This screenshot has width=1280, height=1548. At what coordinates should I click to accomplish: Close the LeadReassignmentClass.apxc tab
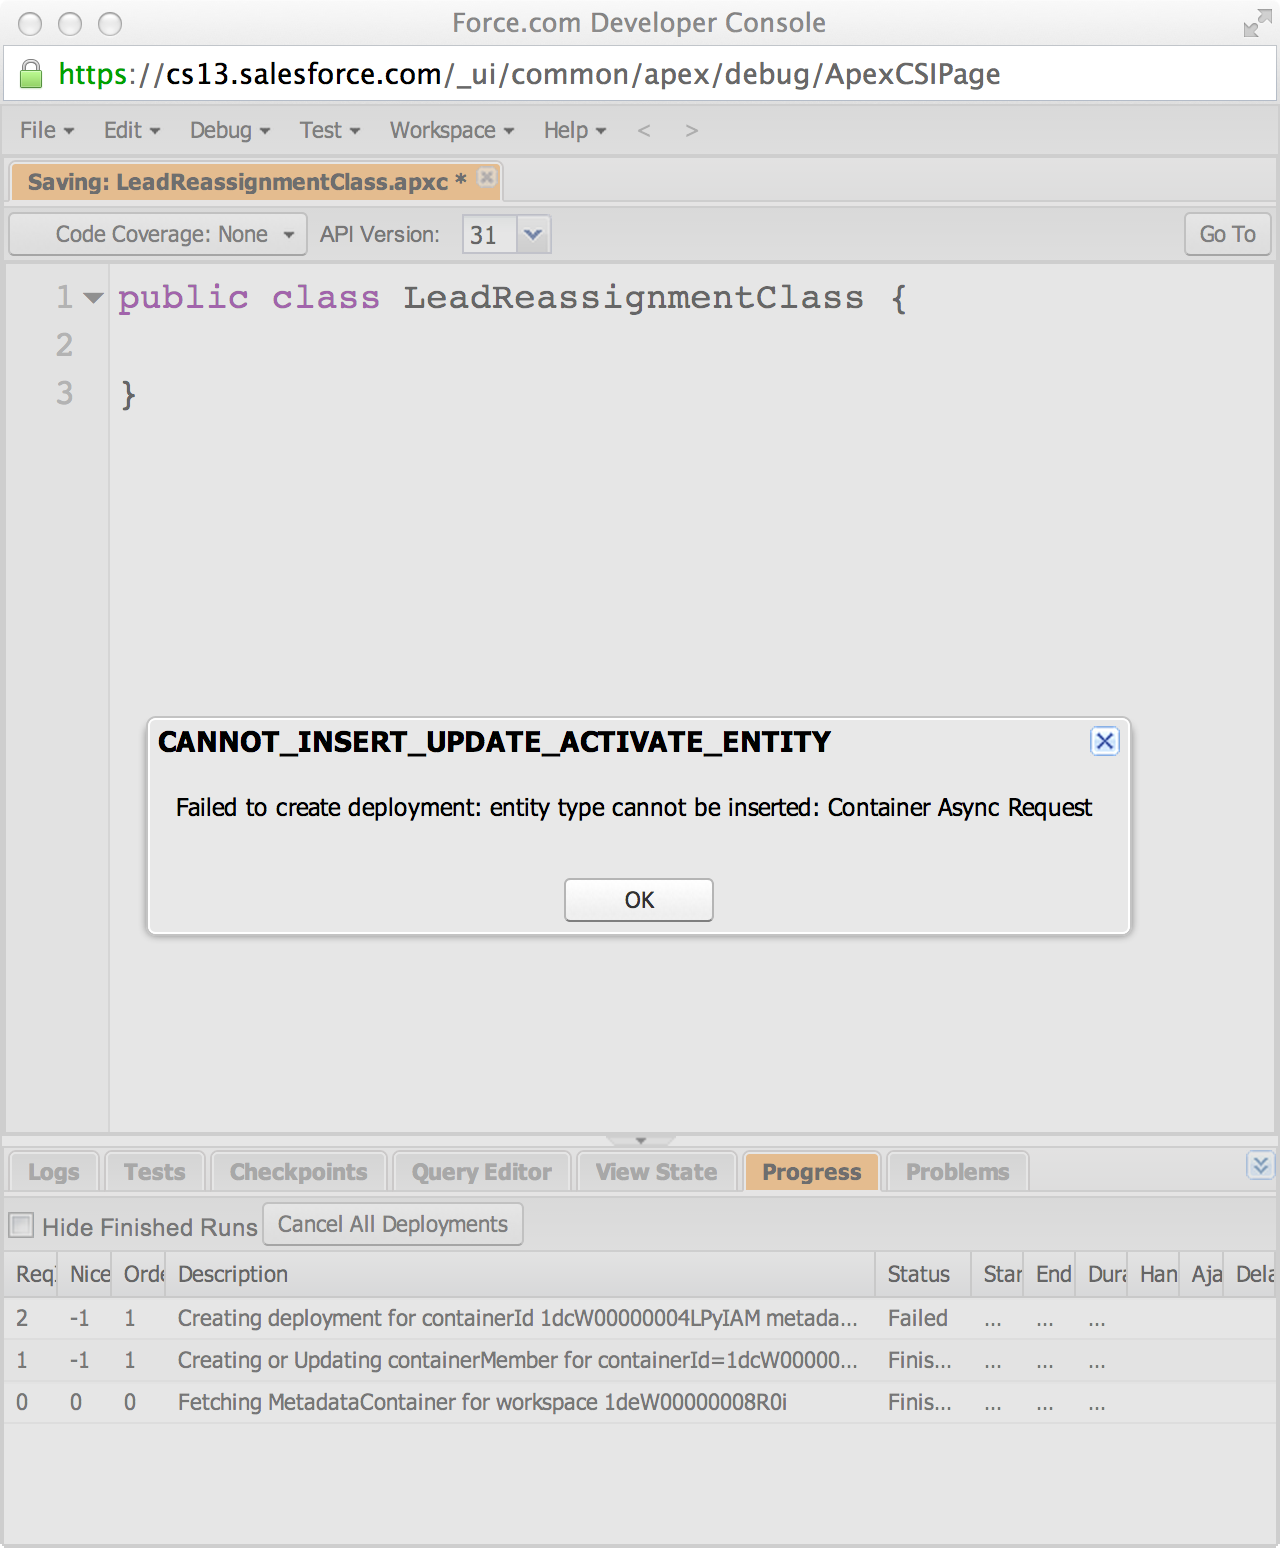(487, 177)
